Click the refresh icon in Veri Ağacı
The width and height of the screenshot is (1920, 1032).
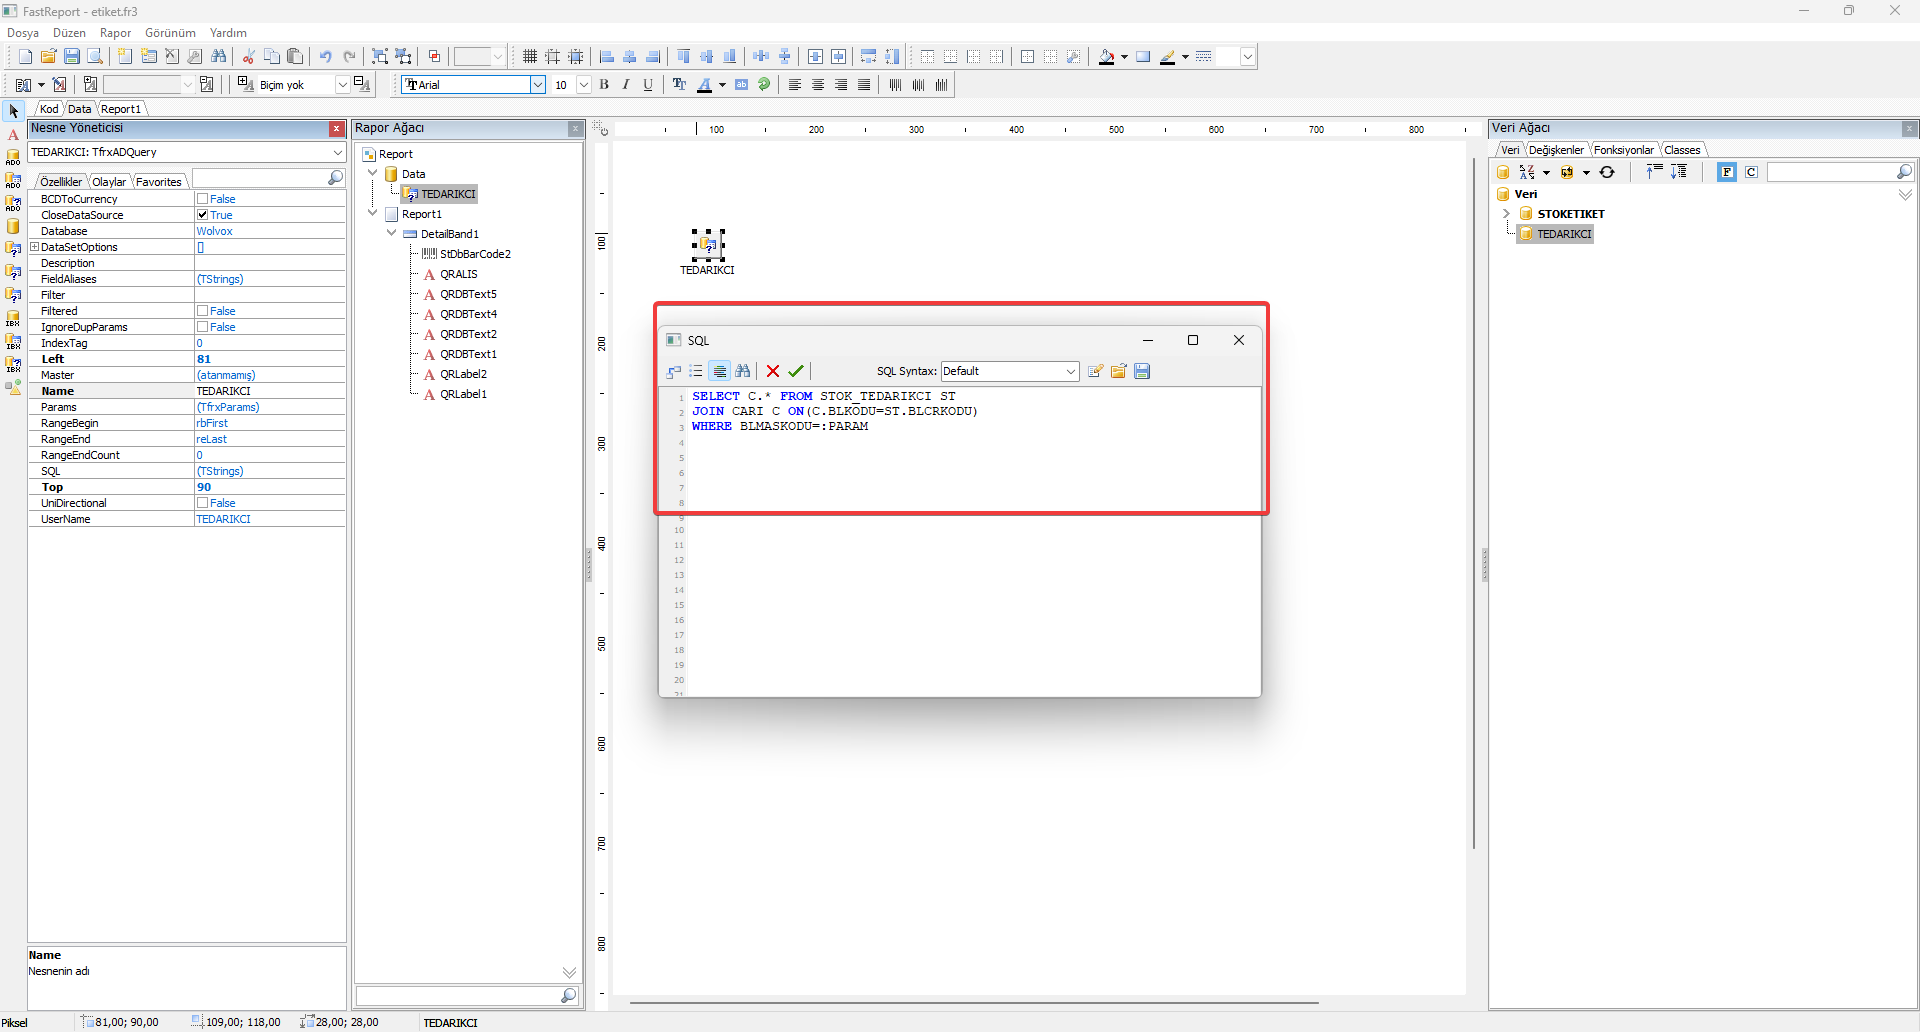pyautogui.click(x=1607, y=172)
